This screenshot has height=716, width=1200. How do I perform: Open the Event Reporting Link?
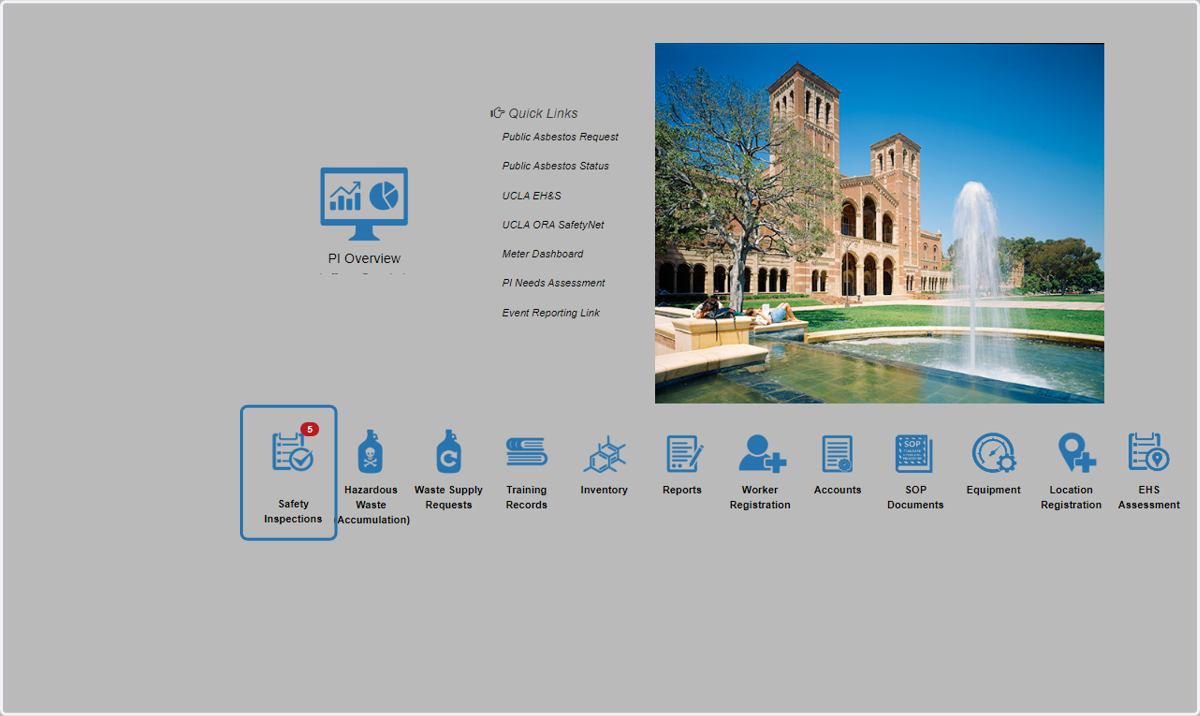551,313
